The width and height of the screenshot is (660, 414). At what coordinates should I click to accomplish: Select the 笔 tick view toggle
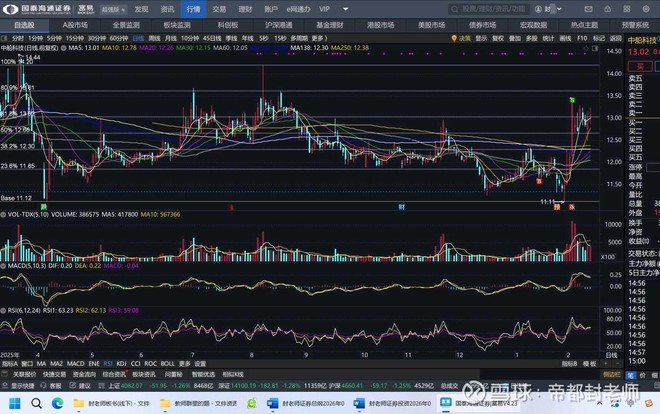coord(631,374)
